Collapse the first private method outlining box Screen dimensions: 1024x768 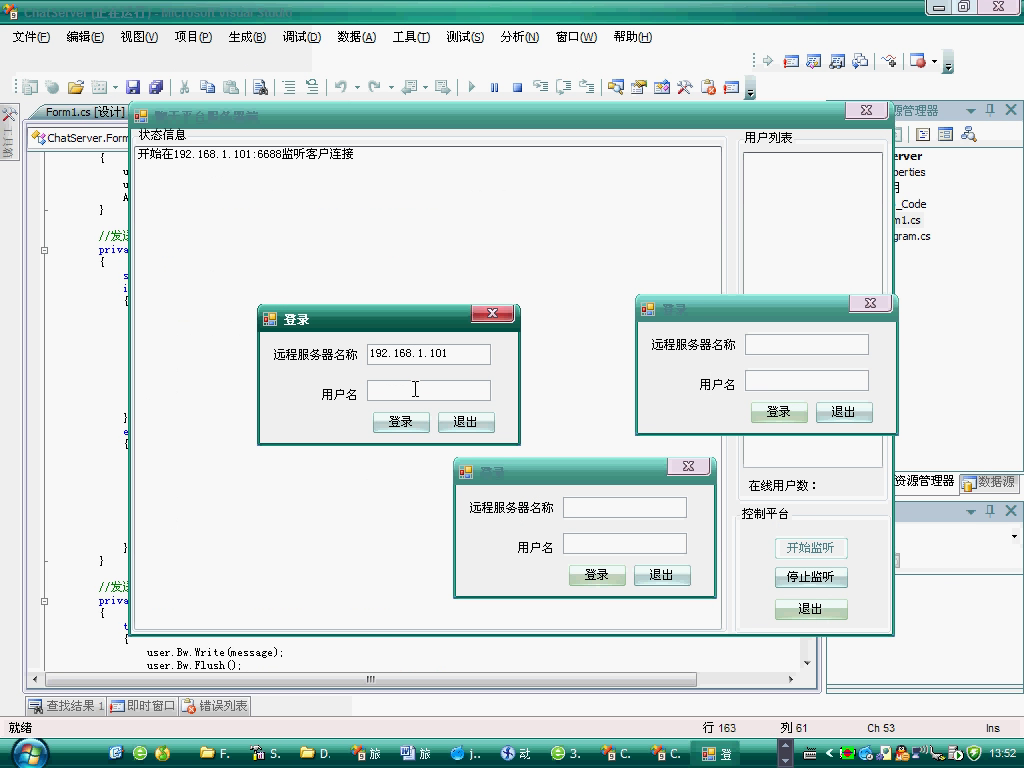(44, 250)
